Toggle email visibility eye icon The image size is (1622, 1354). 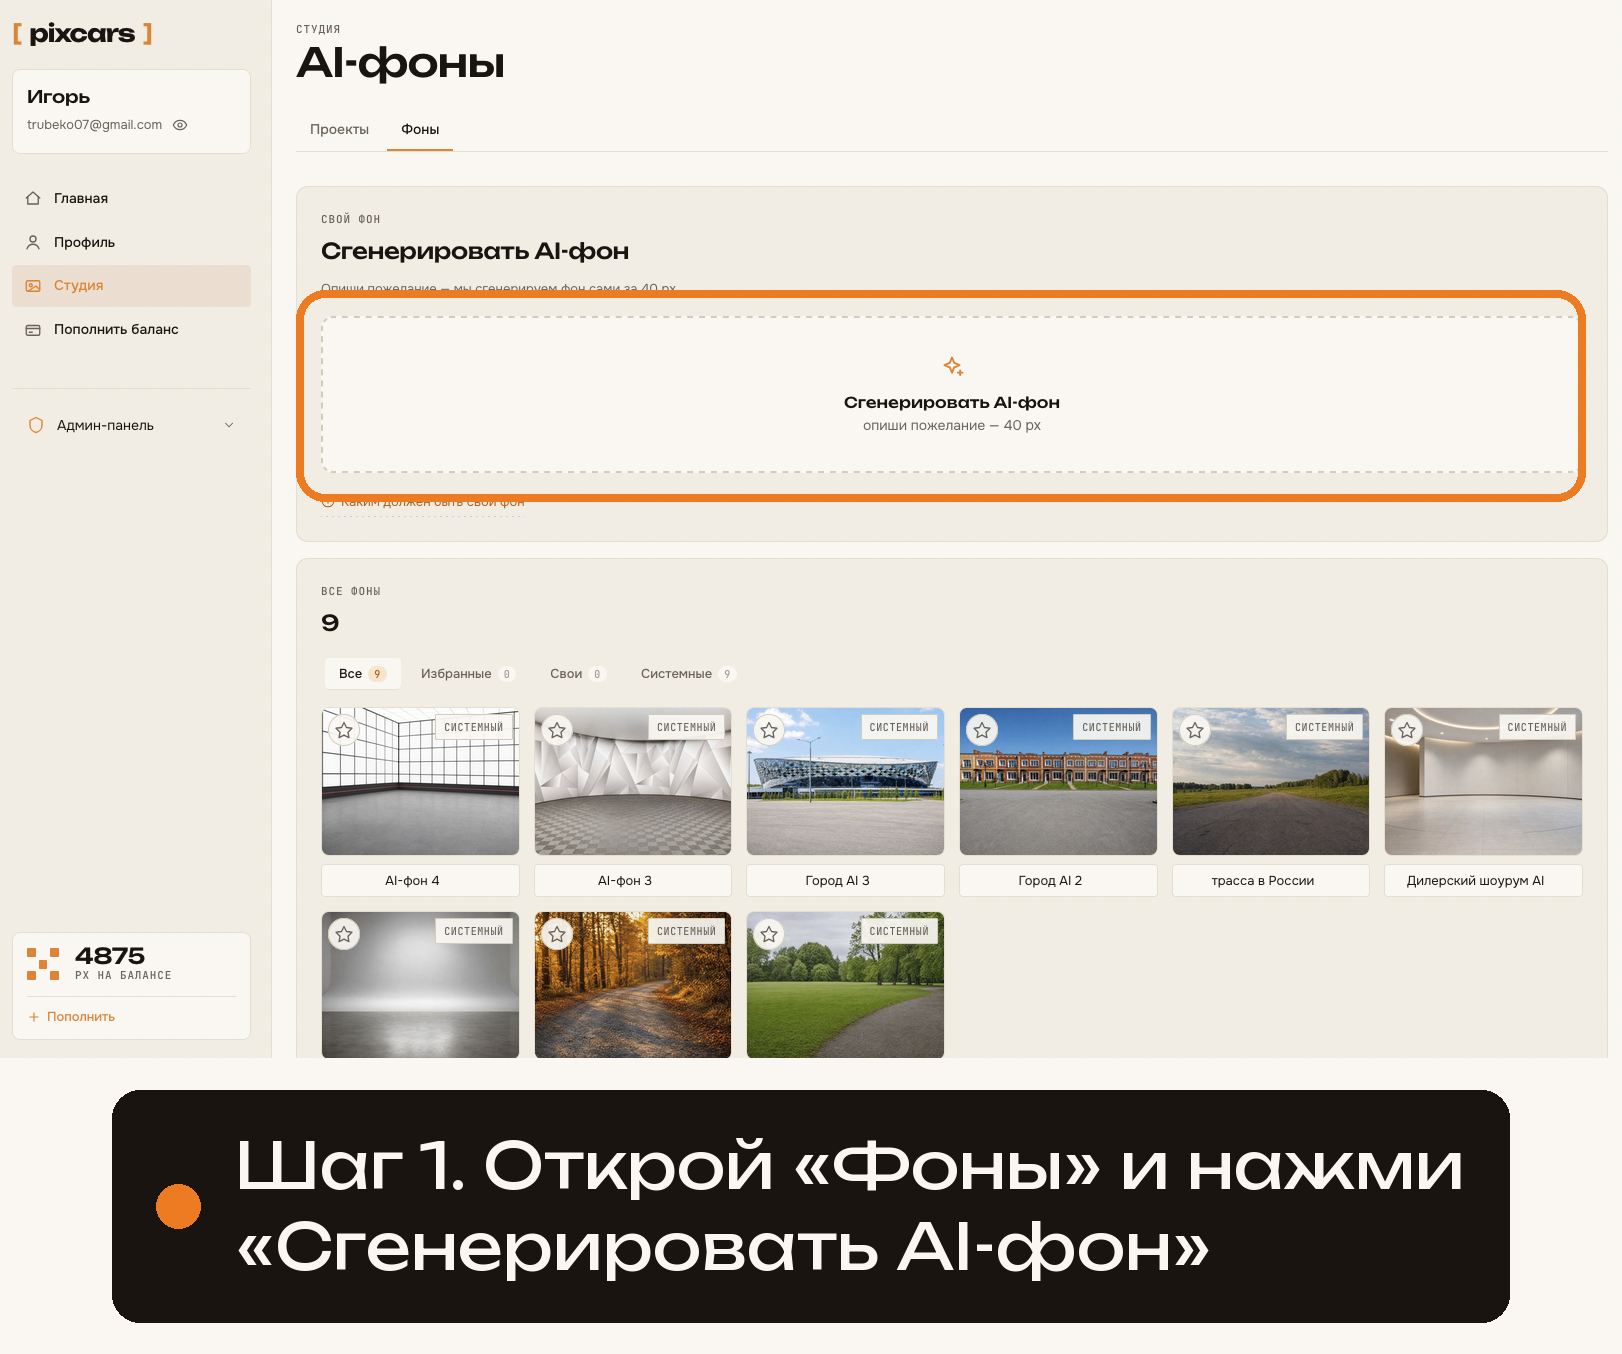(180, 125)
